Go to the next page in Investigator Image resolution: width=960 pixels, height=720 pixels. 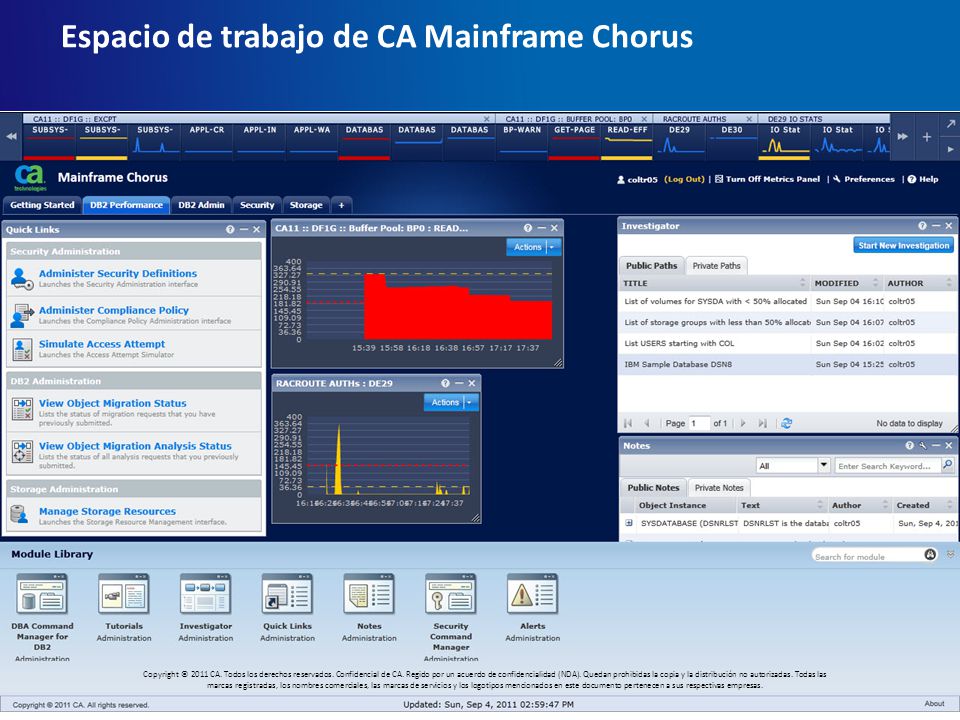click(x=743, y=423)
